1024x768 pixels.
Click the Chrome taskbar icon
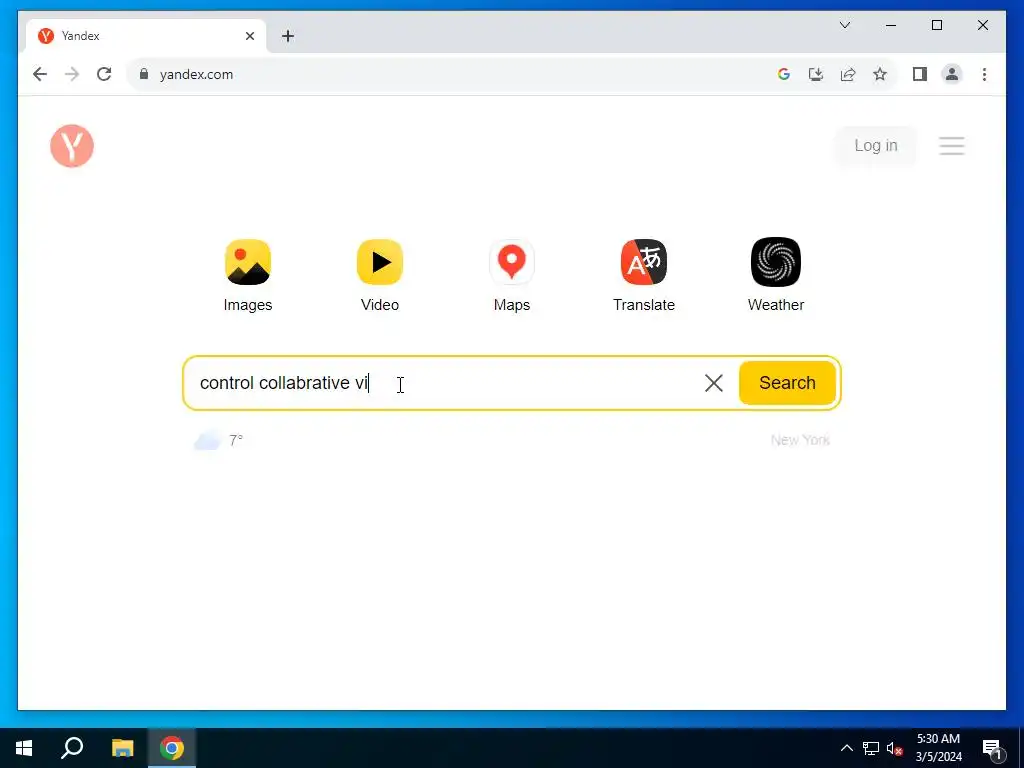pos(172,748)
